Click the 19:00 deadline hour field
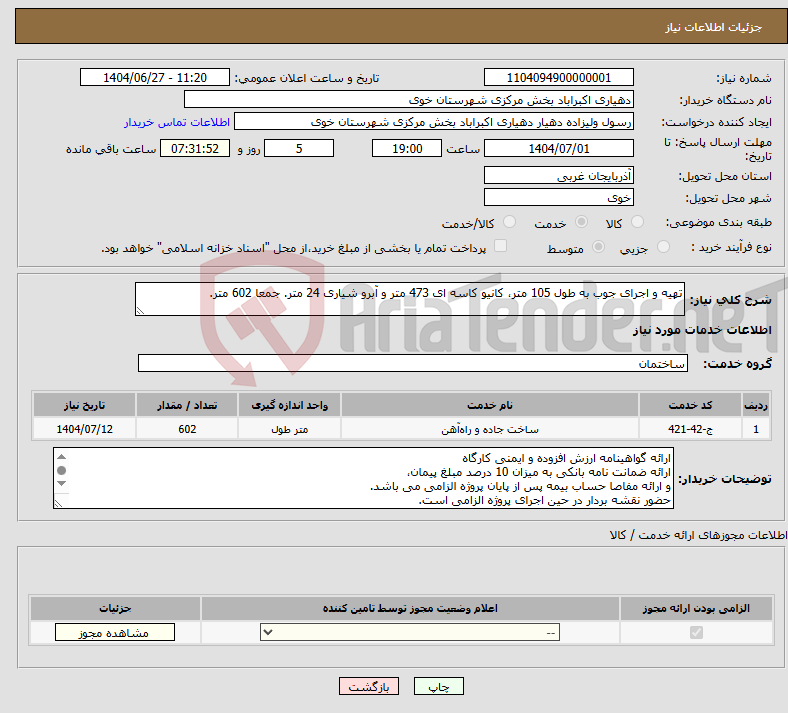The height and width of the screenshot is (713, 788). click(407, 148)
